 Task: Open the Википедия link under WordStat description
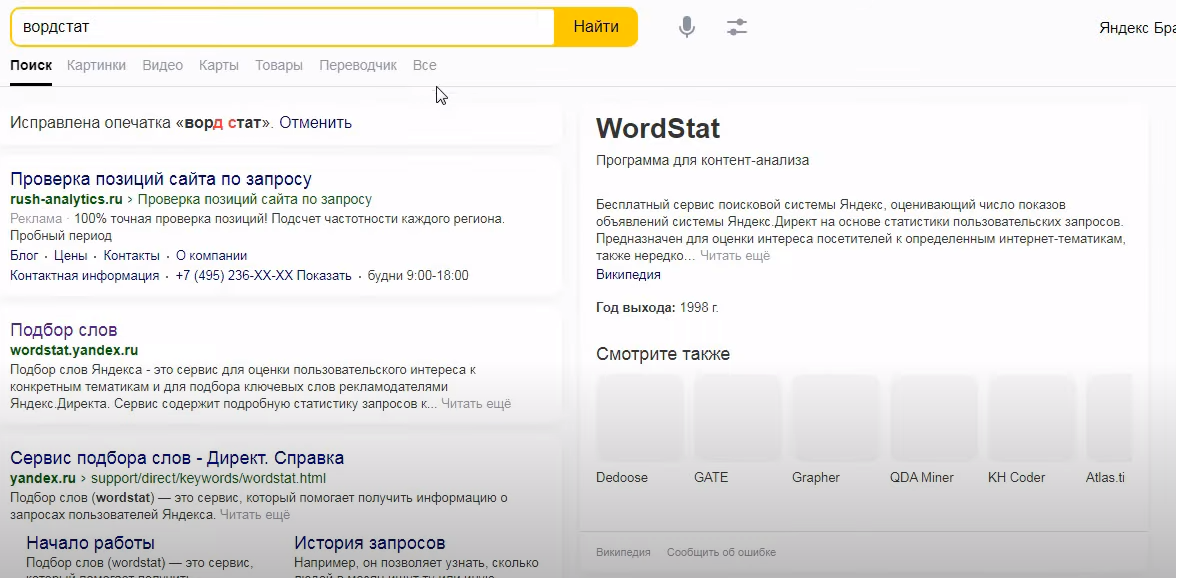point(628,275)
